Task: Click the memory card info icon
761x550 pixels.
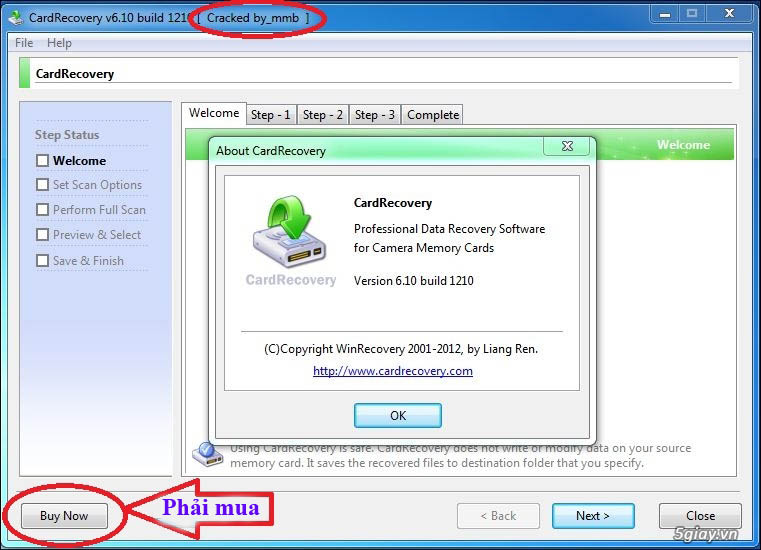Action: (x=204, y=455)
